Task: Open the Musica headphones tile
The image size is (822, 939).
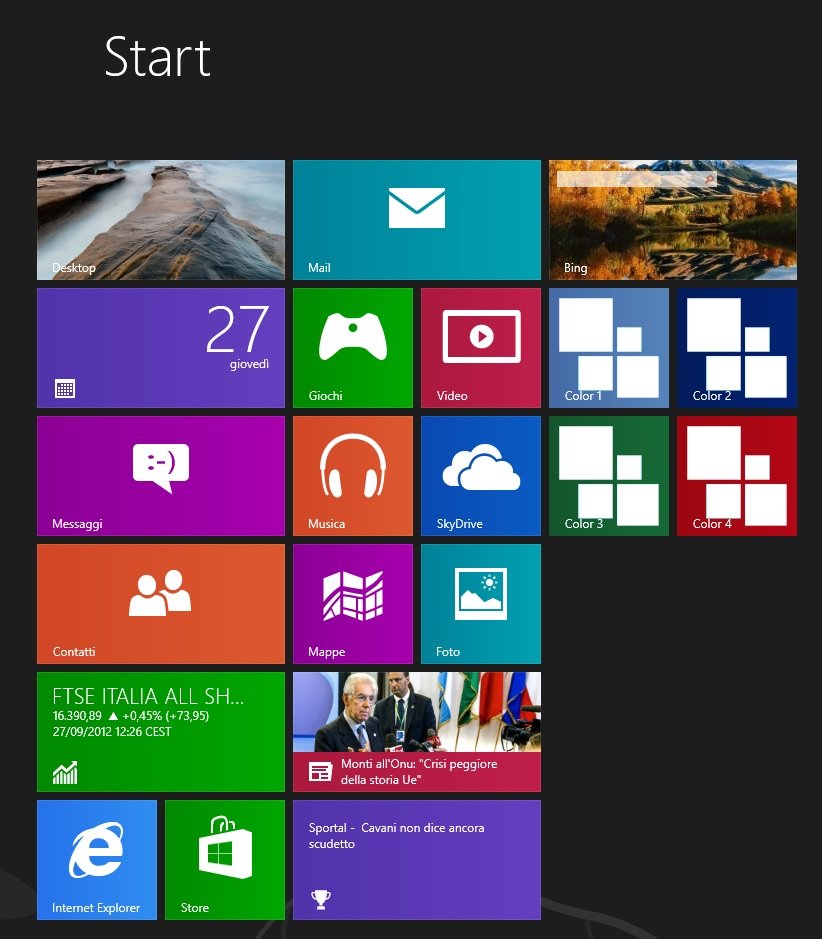Action: (x=352, y=475)
